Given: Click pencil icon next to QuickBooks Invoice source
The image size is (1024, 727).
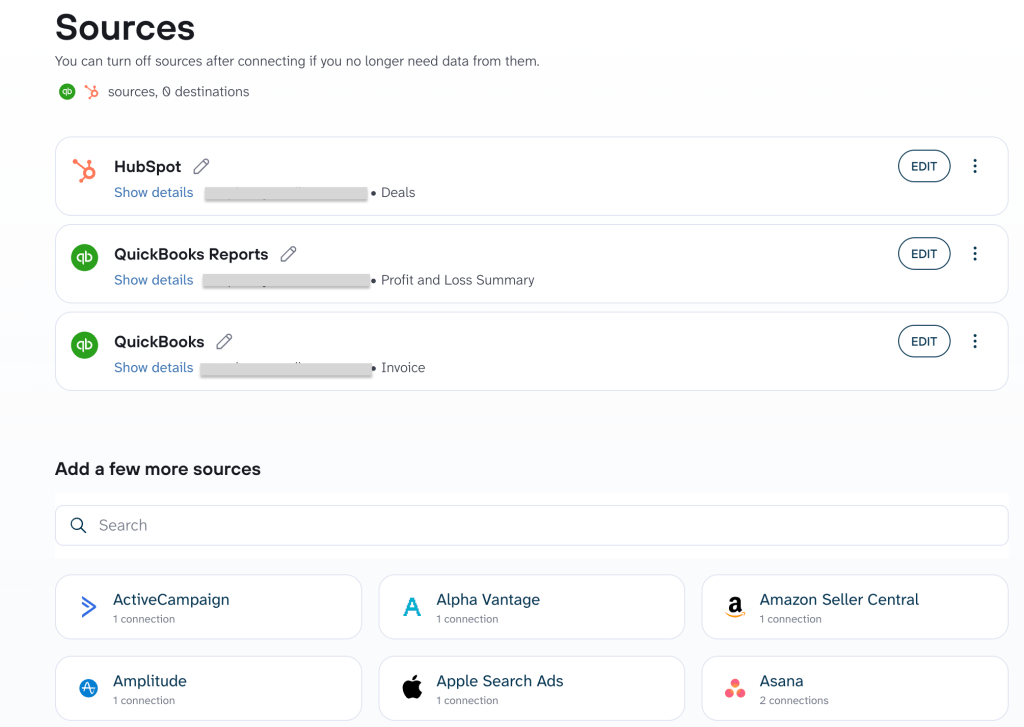Looking at the screenshot, I should click(225, 342).
